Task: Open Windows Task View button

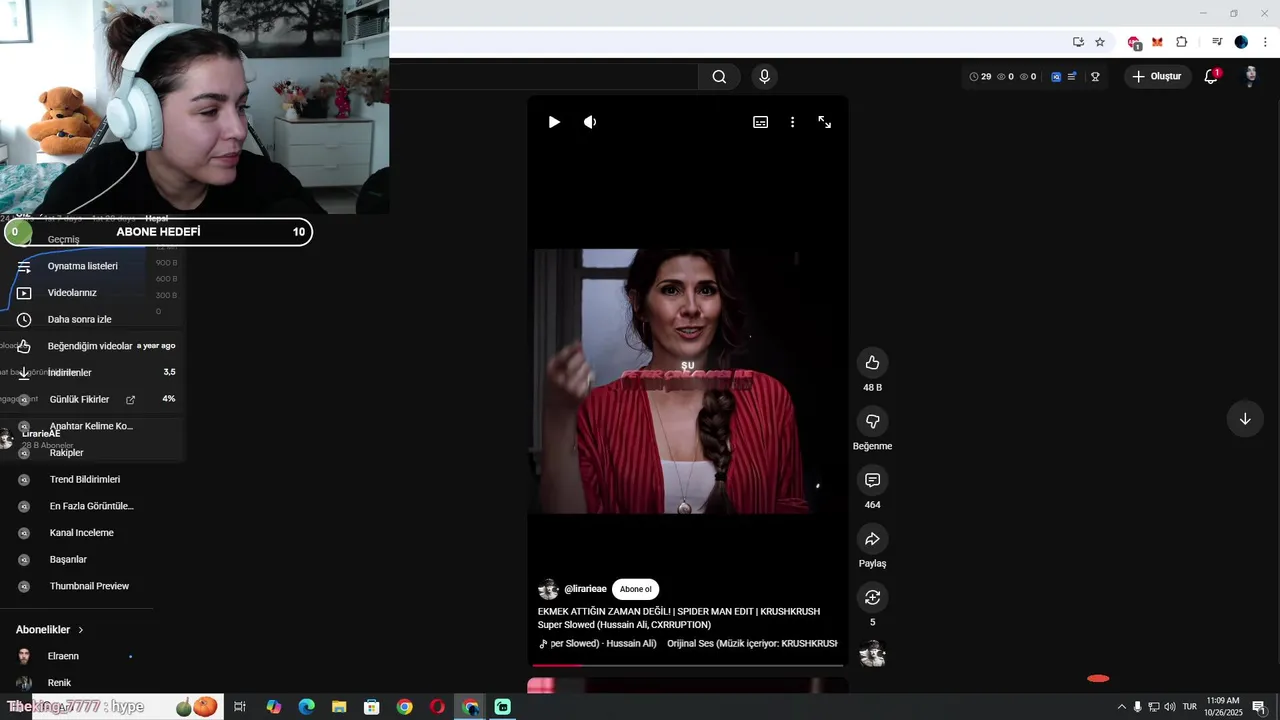Action: point(240,707)
